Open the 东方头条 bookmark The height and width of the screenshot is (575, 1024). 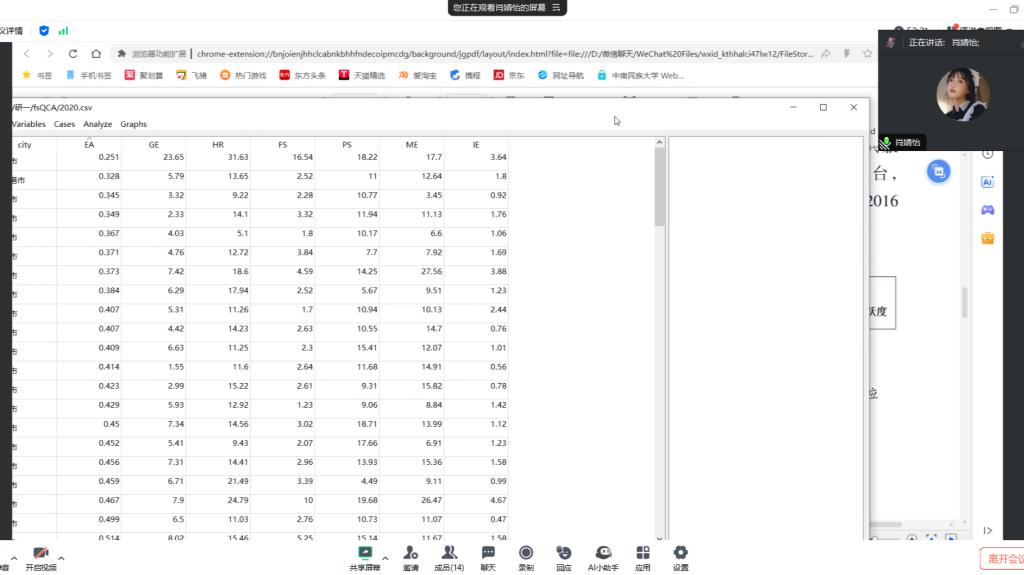point(302,75)
